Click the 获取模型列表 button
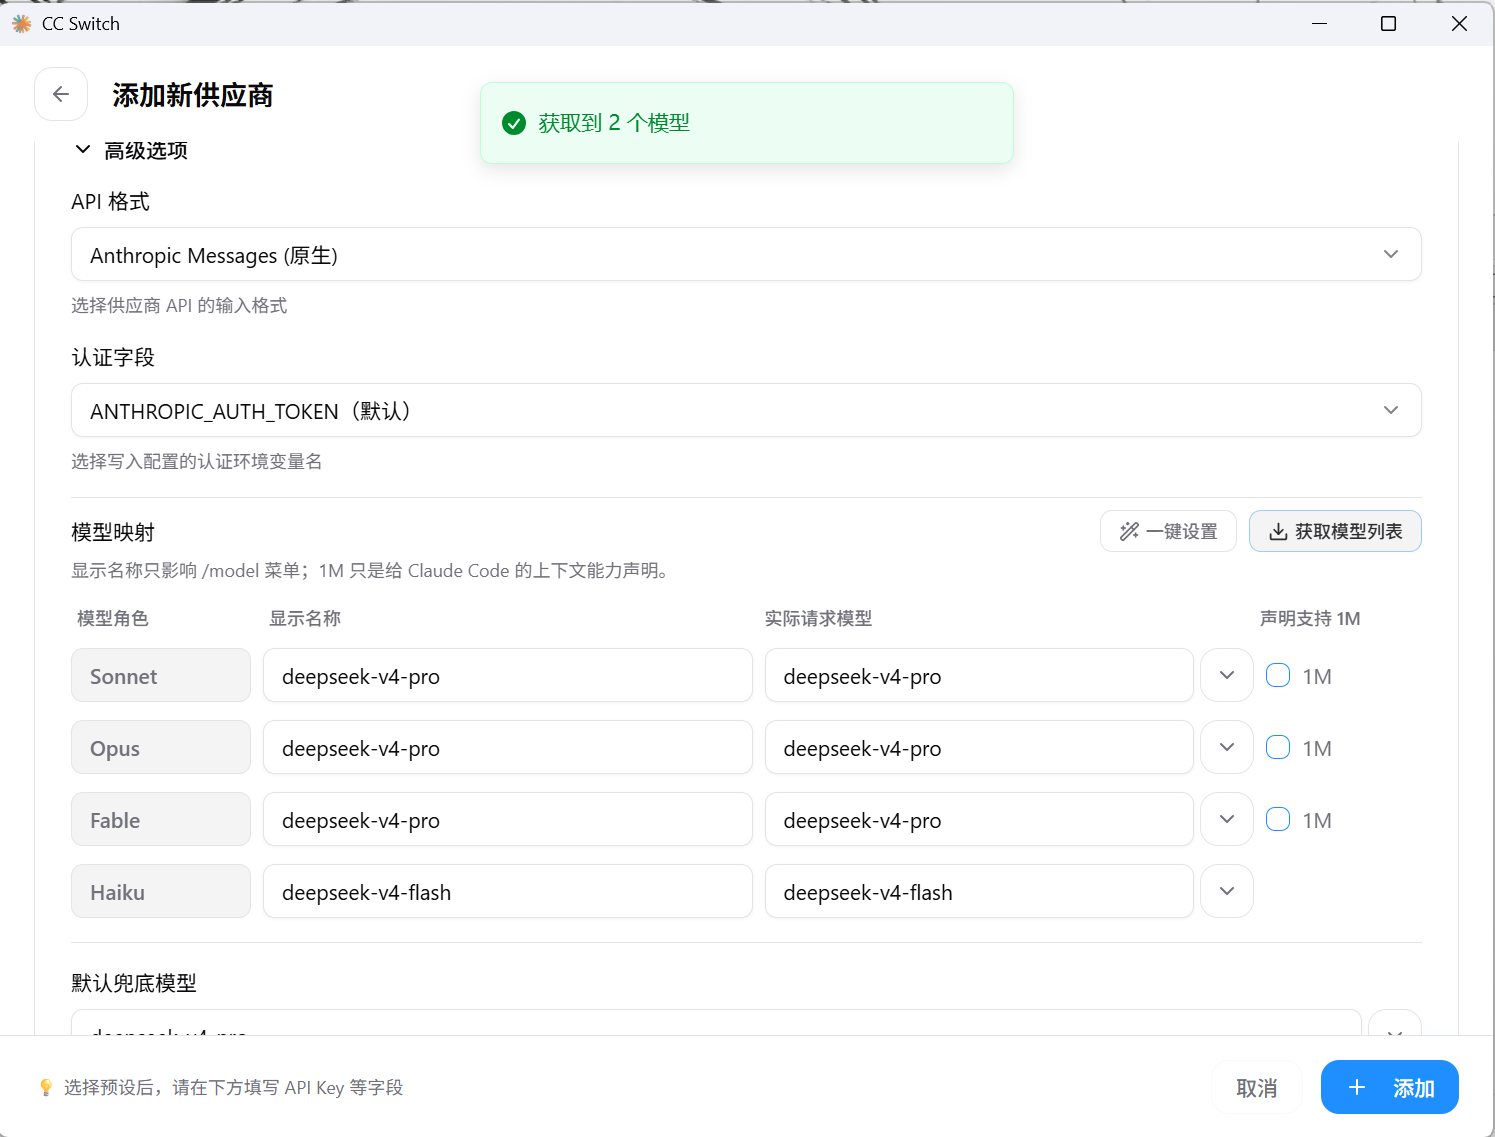1495x1137 pixels. [x=1335, y=531]
